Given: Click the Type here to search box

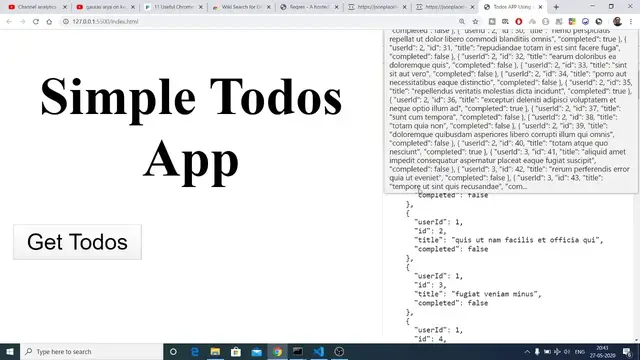Looking at the screenshot, I should [x=92, y=351].
